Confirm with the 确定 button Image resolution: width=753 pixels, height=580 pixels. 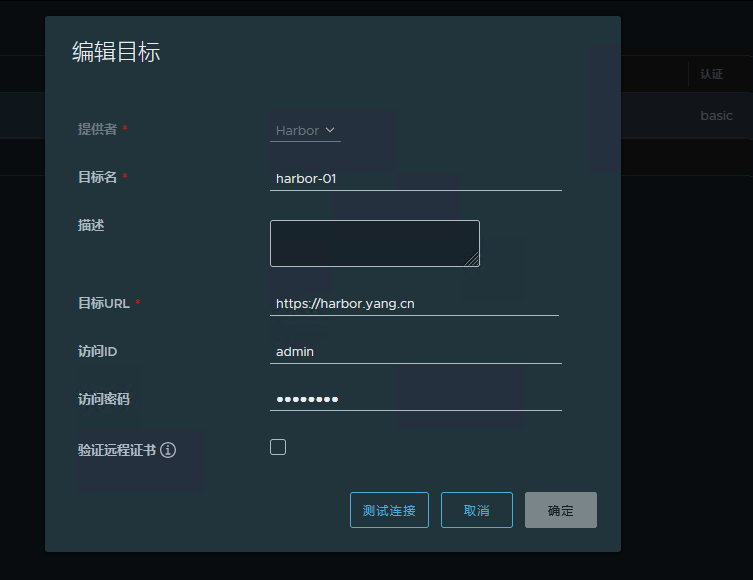coord(560,510)
